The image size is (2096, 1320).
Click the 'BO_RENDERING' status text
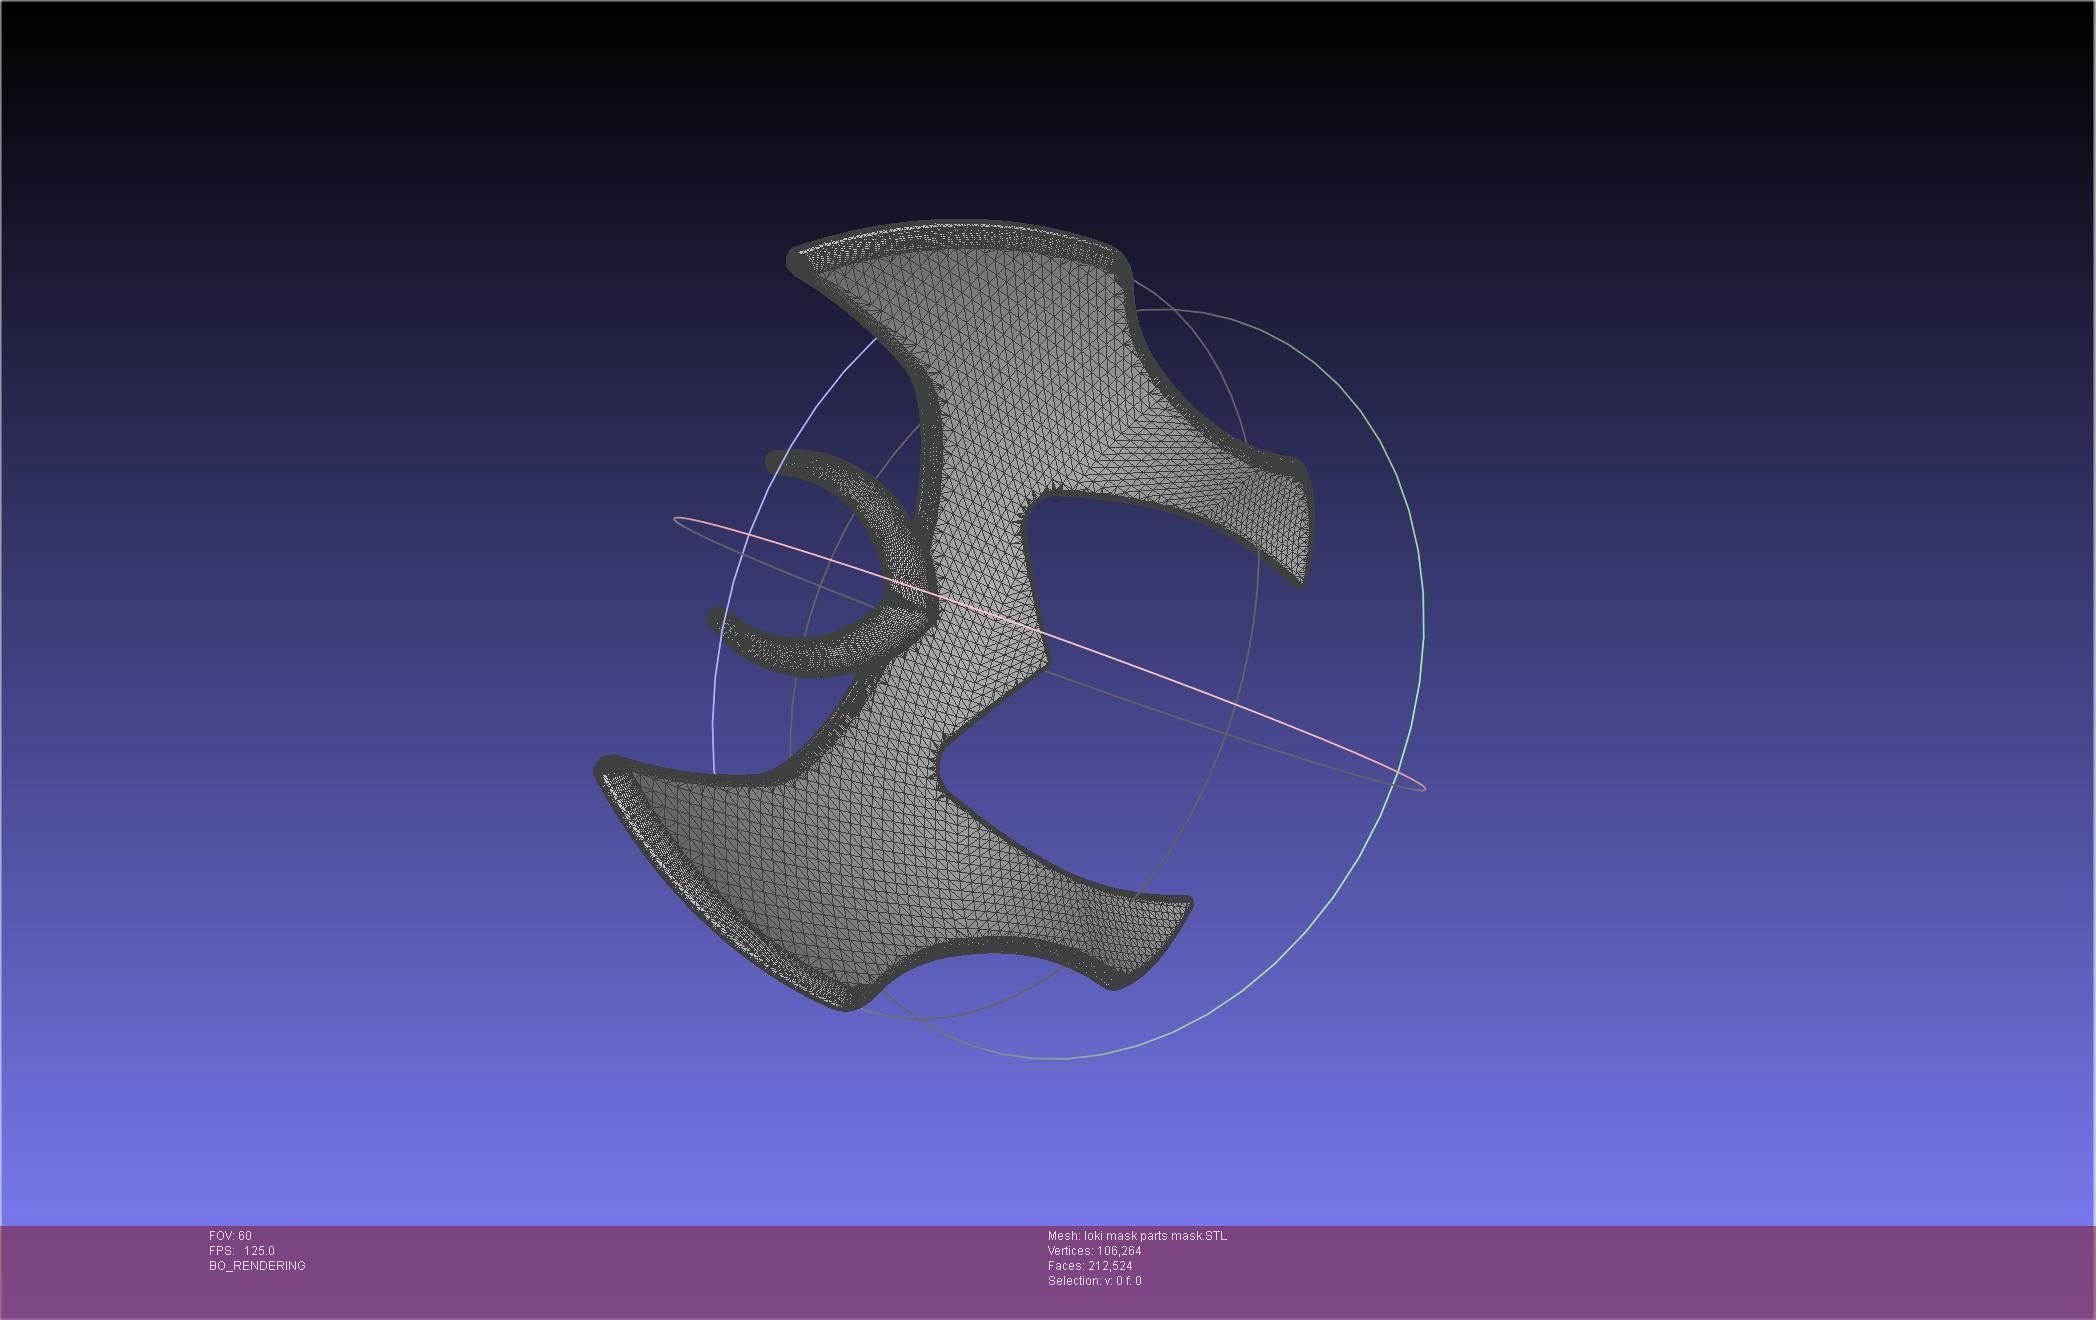tap(257, 1266)
